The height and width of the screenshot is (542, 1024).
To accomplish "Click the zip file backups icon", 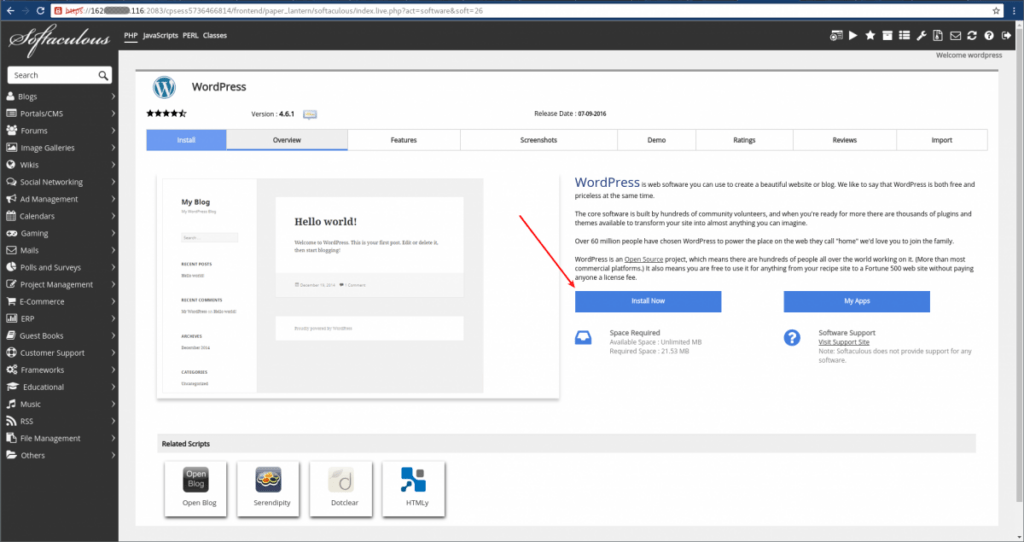I will (x=938, y=35).
